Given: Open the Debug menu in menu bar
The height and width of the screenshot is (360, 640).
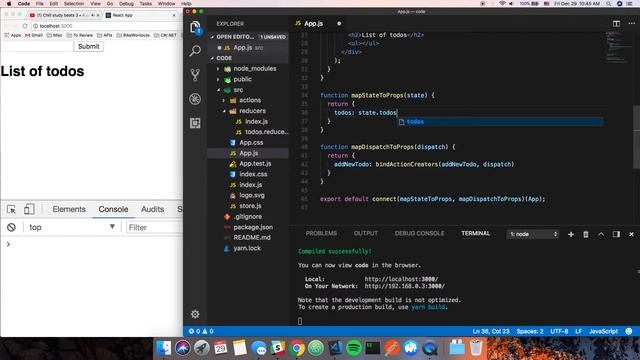Looking at the screenshot, I should pos(126,3).
